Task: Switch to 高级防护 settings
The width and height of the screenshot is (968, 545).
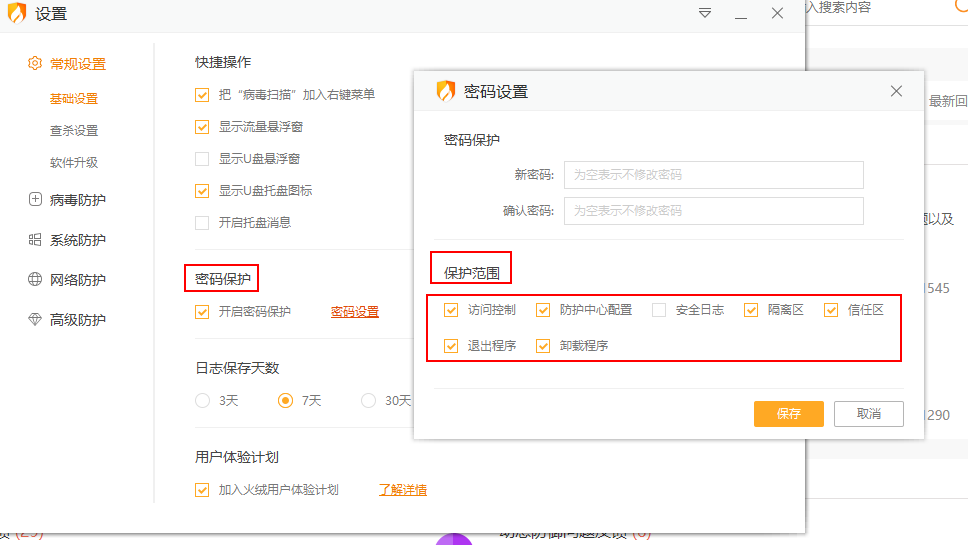Action: click(78, 320)
